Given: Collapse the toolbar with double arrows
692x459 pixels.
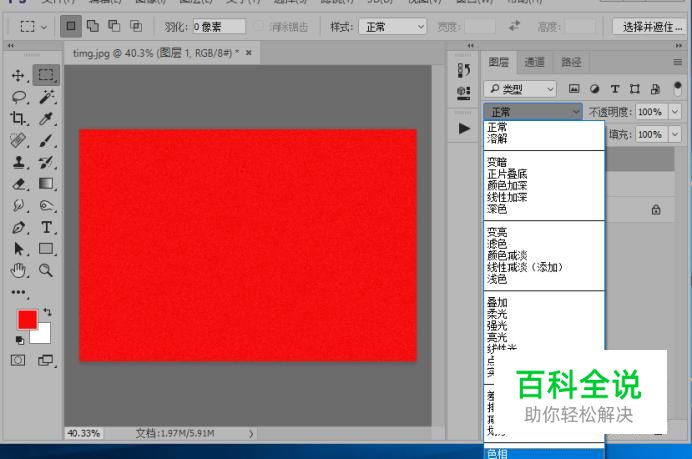Looking at the screenshot, I should pyautogui.click(x=11, y=45).
